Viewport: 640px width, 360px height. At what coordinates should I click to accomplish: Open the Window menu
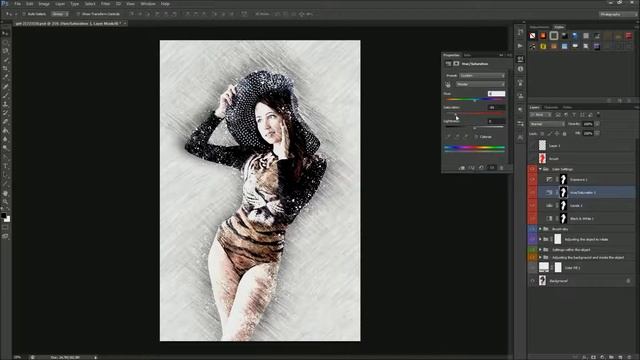point(148,4)
